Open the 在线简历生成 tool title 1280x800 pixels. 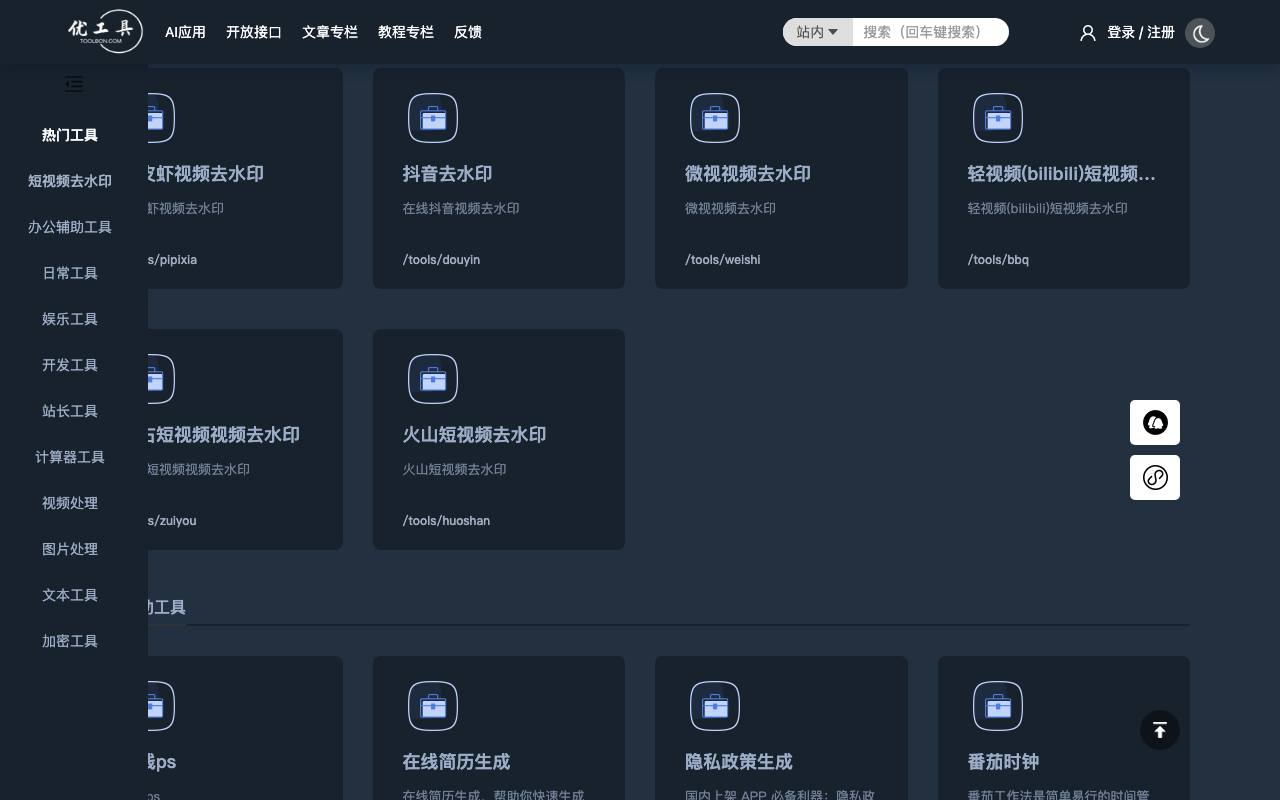click(x=457, y=762)
